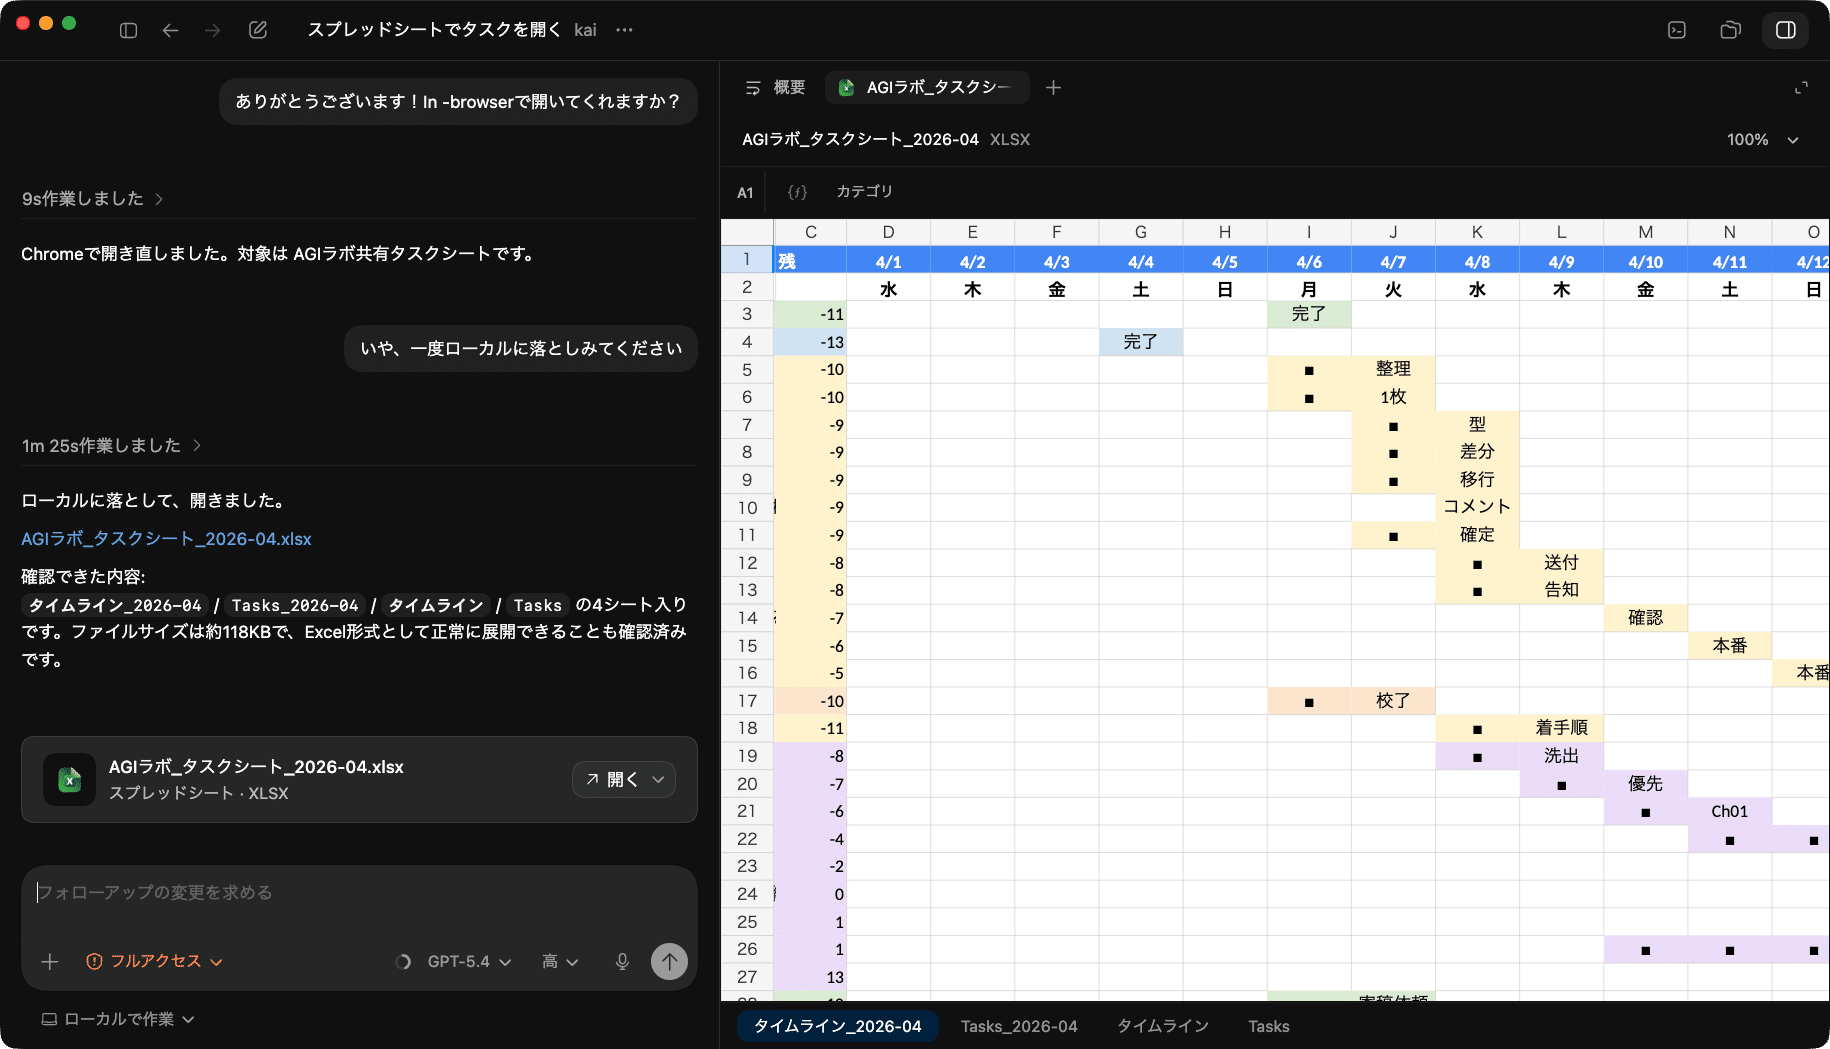Open the GPT-5.4 model selector
1830x1049 pixels.
[x=468, y=961]
